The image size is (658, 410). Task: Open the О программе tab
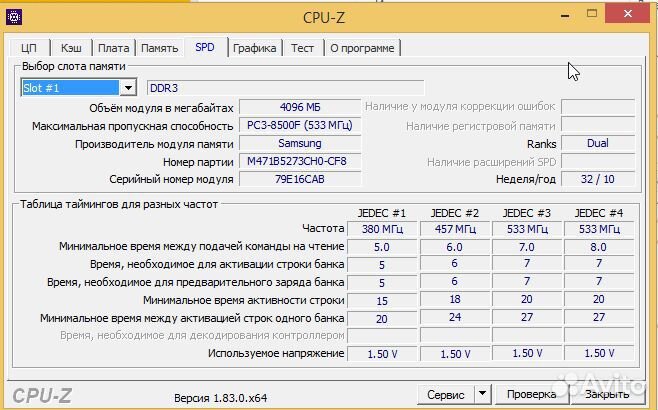tap(362, 48)
